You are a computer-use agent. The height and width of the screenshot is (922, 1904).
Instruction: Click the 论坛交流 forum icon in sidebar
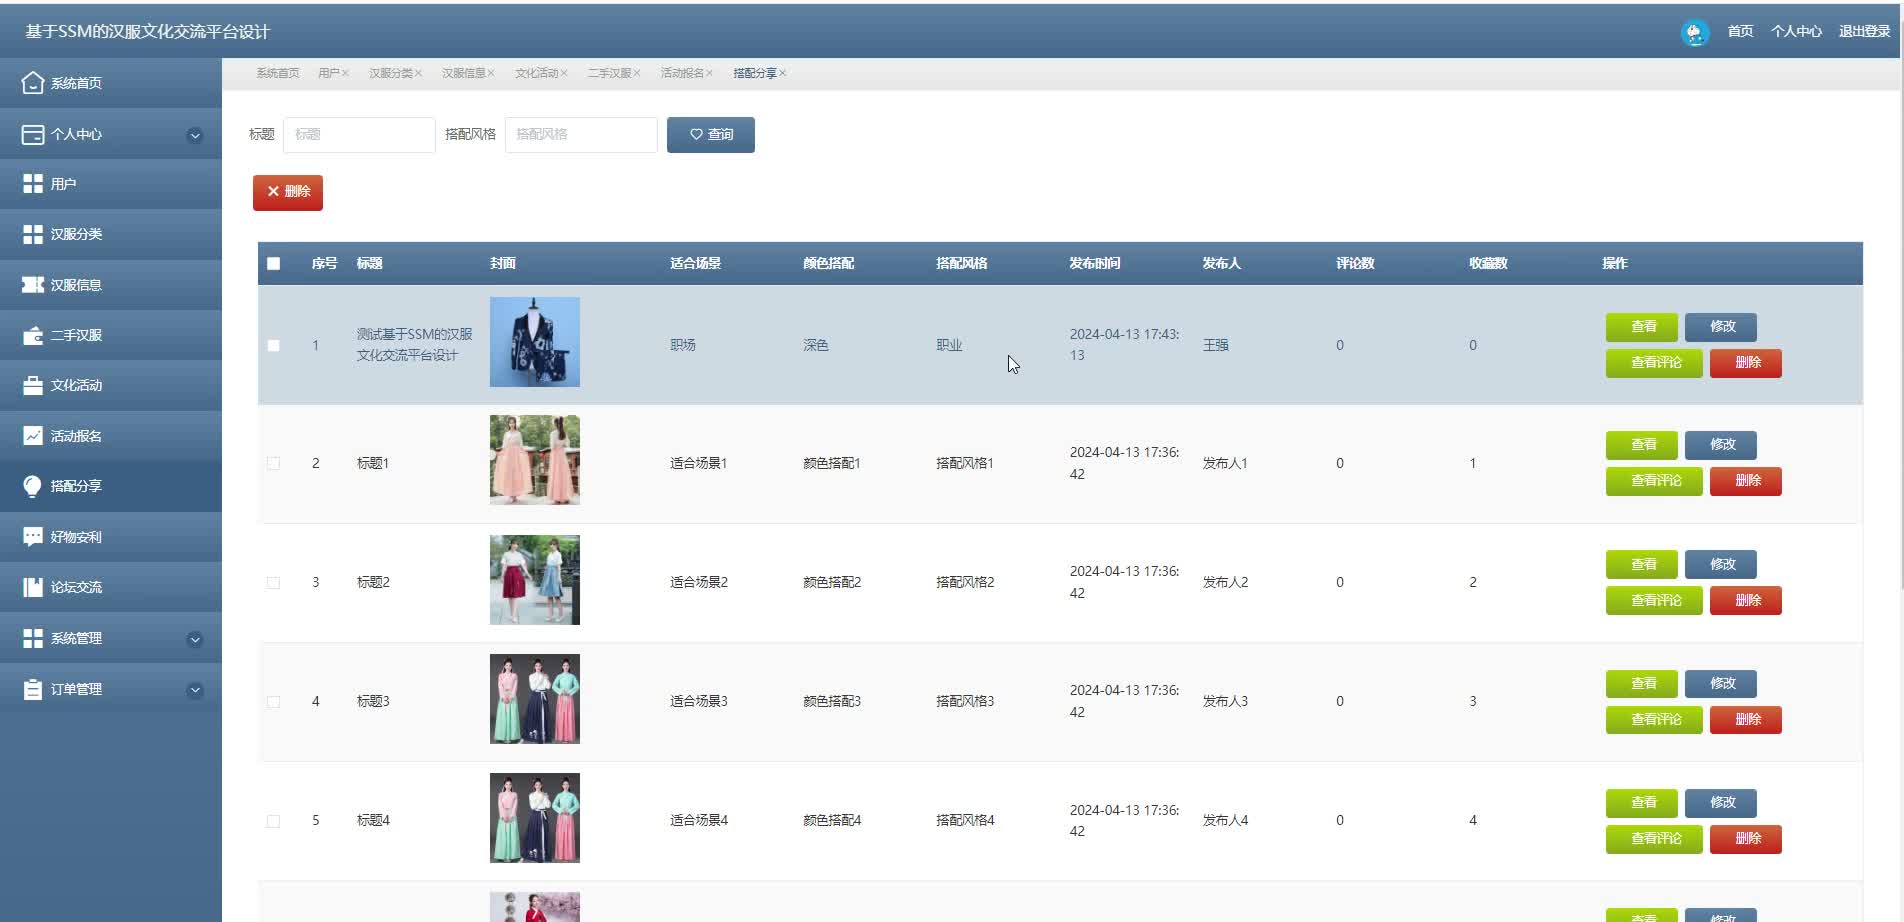click(x=33, y=587)
